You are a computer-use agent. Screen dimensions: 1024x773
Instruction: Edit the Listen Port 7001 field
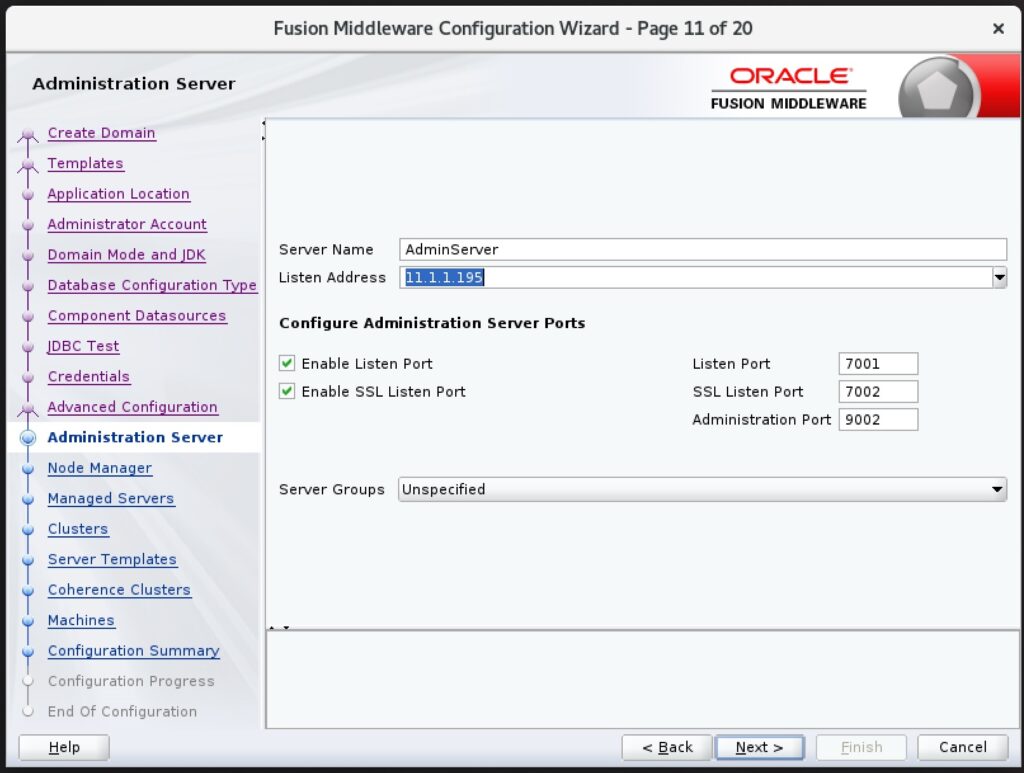click(878, 364)
